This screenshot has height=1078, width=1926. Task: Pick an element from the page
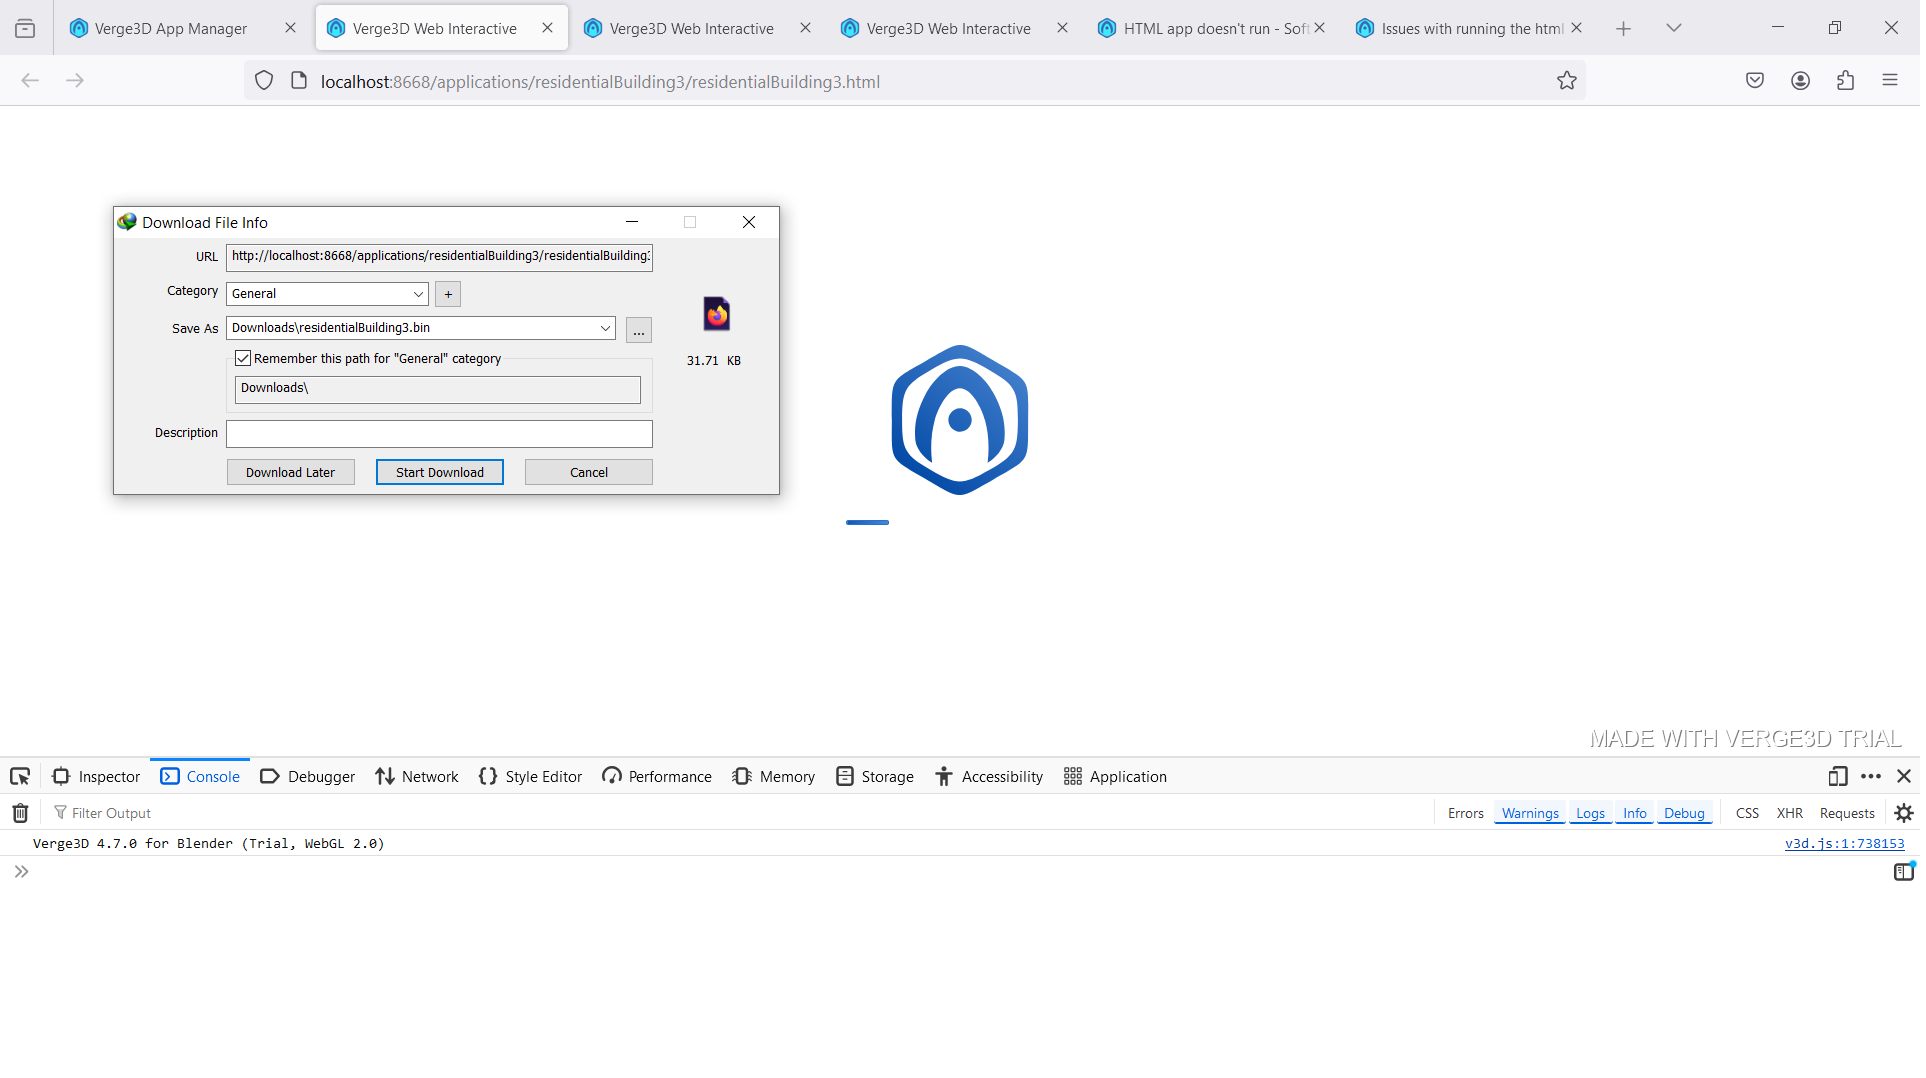[20, 777]
